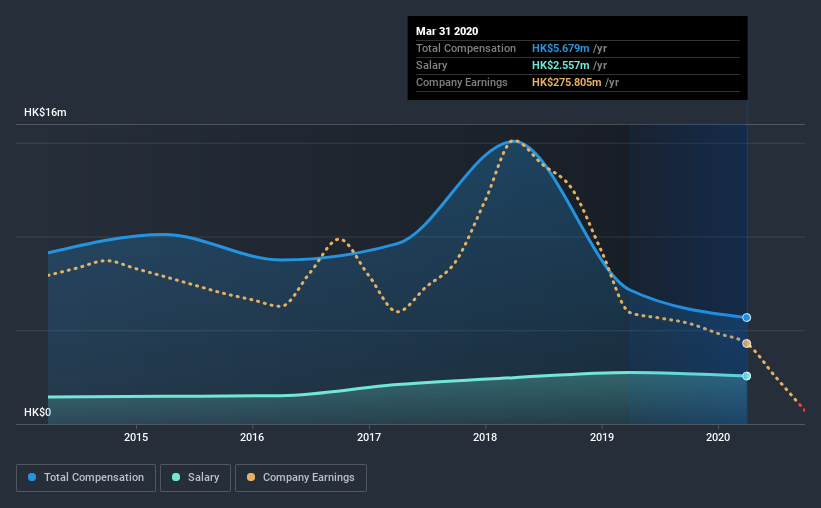Click the HK$5.679m total compensation value
Screen dimensions: 821x508
pyautogui.click(x=560, y=48)
